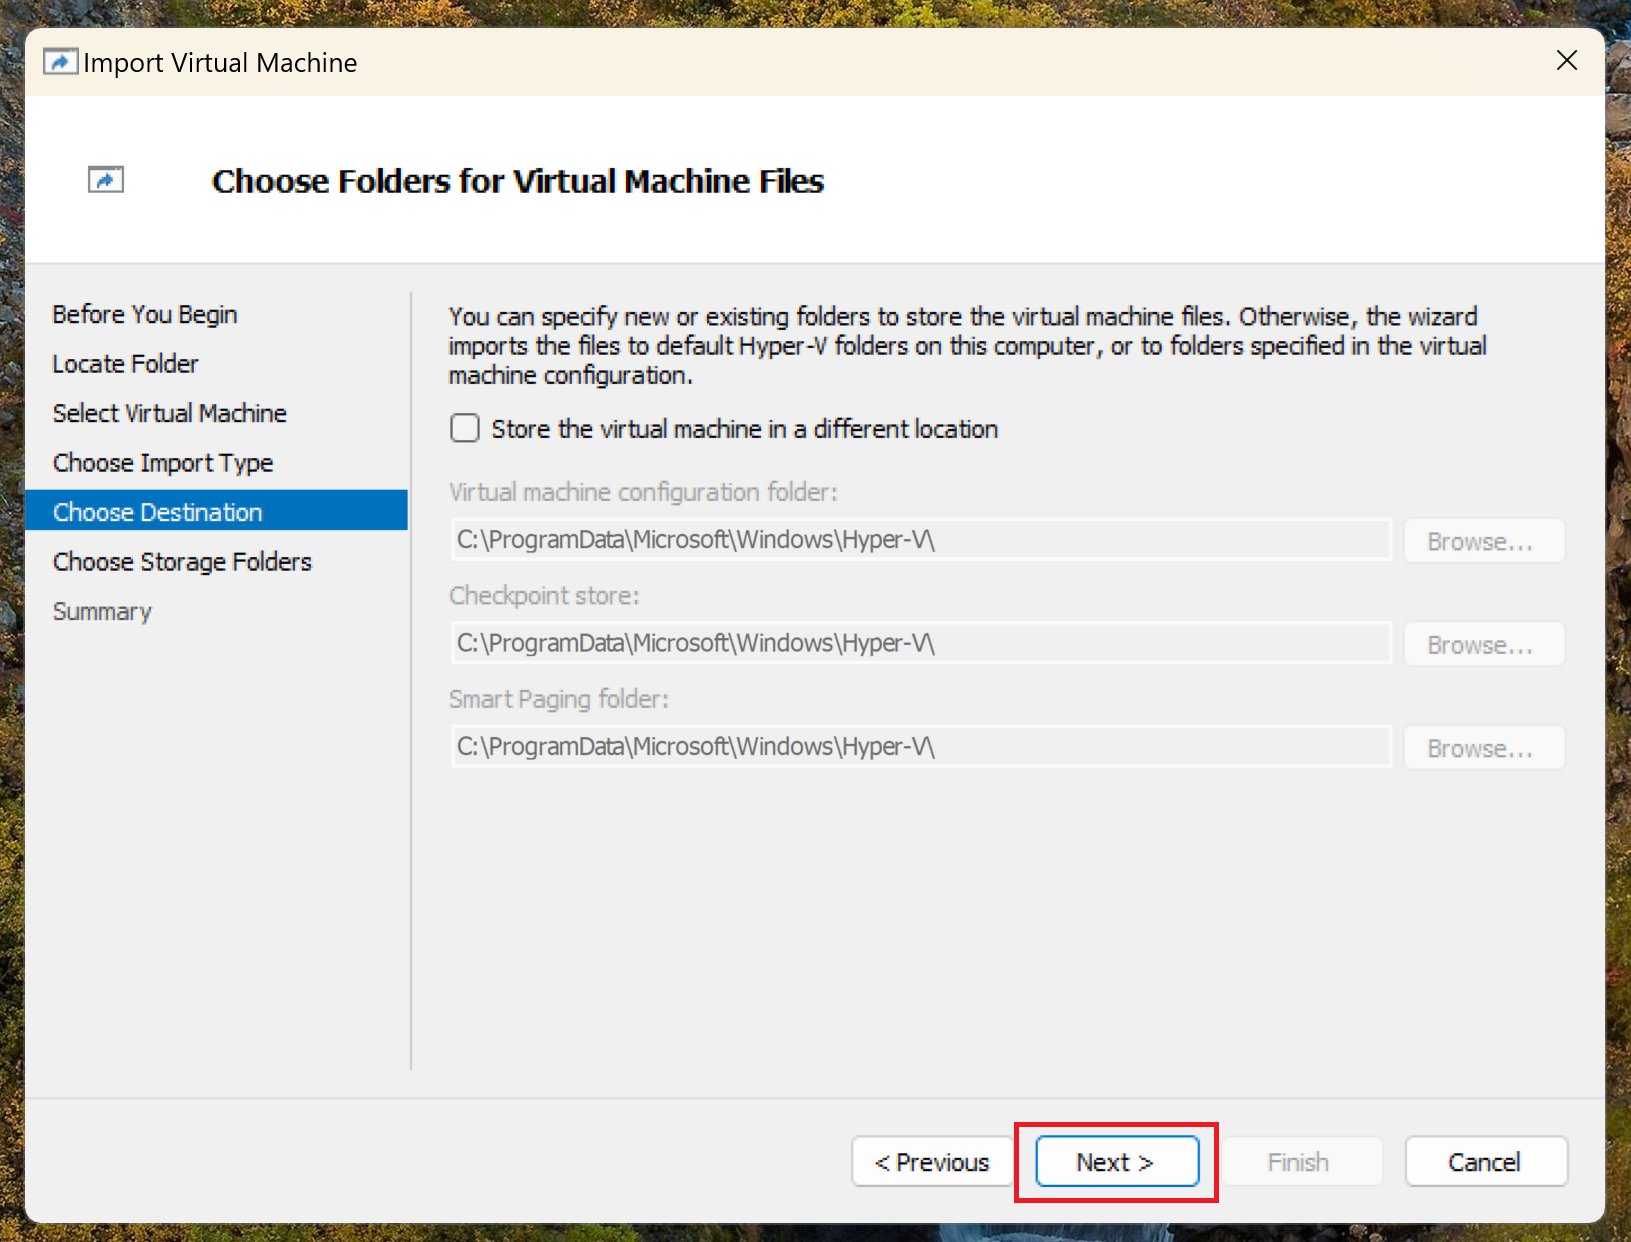Viewport: 1631px width, 1242px height.
Task: Click the Virtual machine configuration folder label
Action: [643, 492]
